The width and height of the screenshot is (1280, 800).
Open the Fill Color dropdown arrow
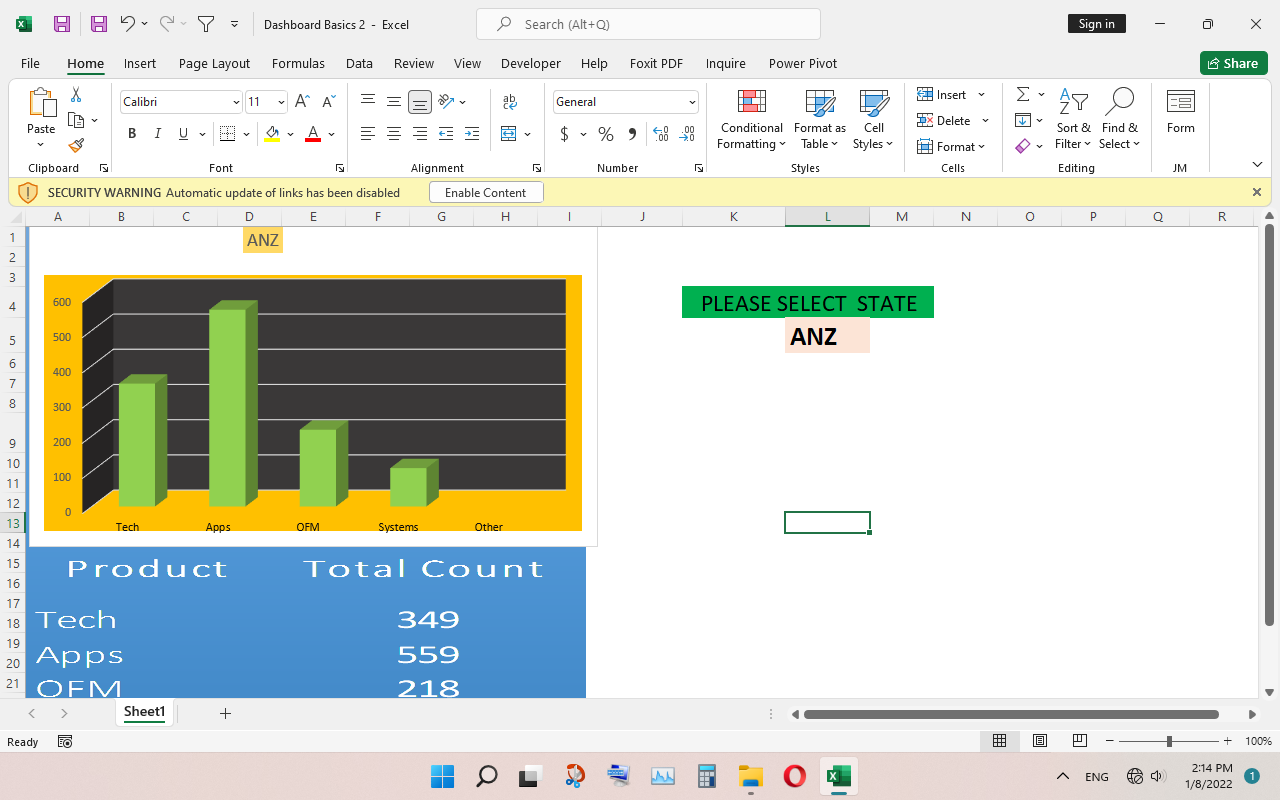point(291,133)
